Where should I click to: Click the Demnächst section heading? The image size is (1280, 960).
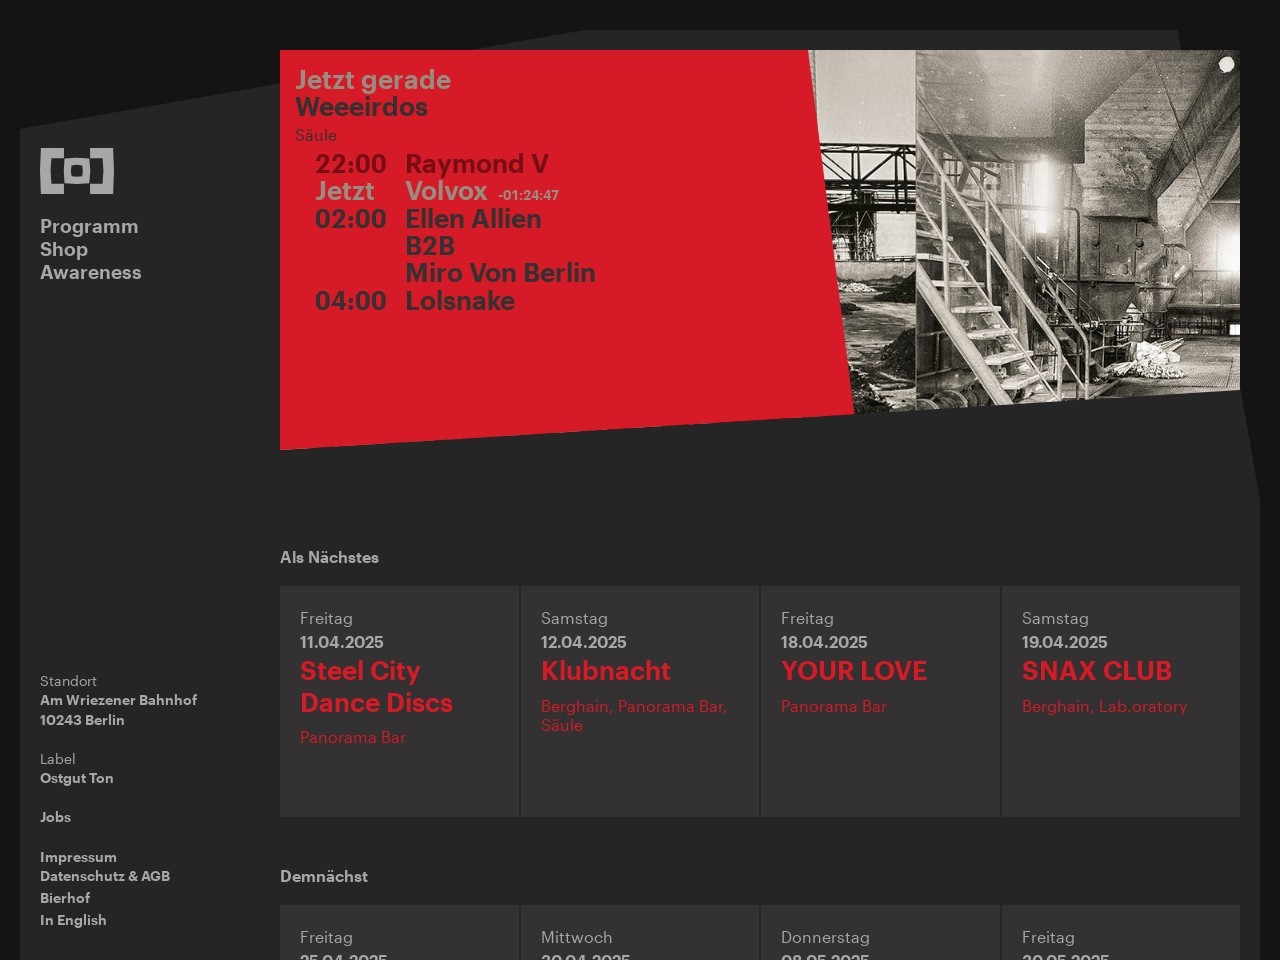click(324, 876)
